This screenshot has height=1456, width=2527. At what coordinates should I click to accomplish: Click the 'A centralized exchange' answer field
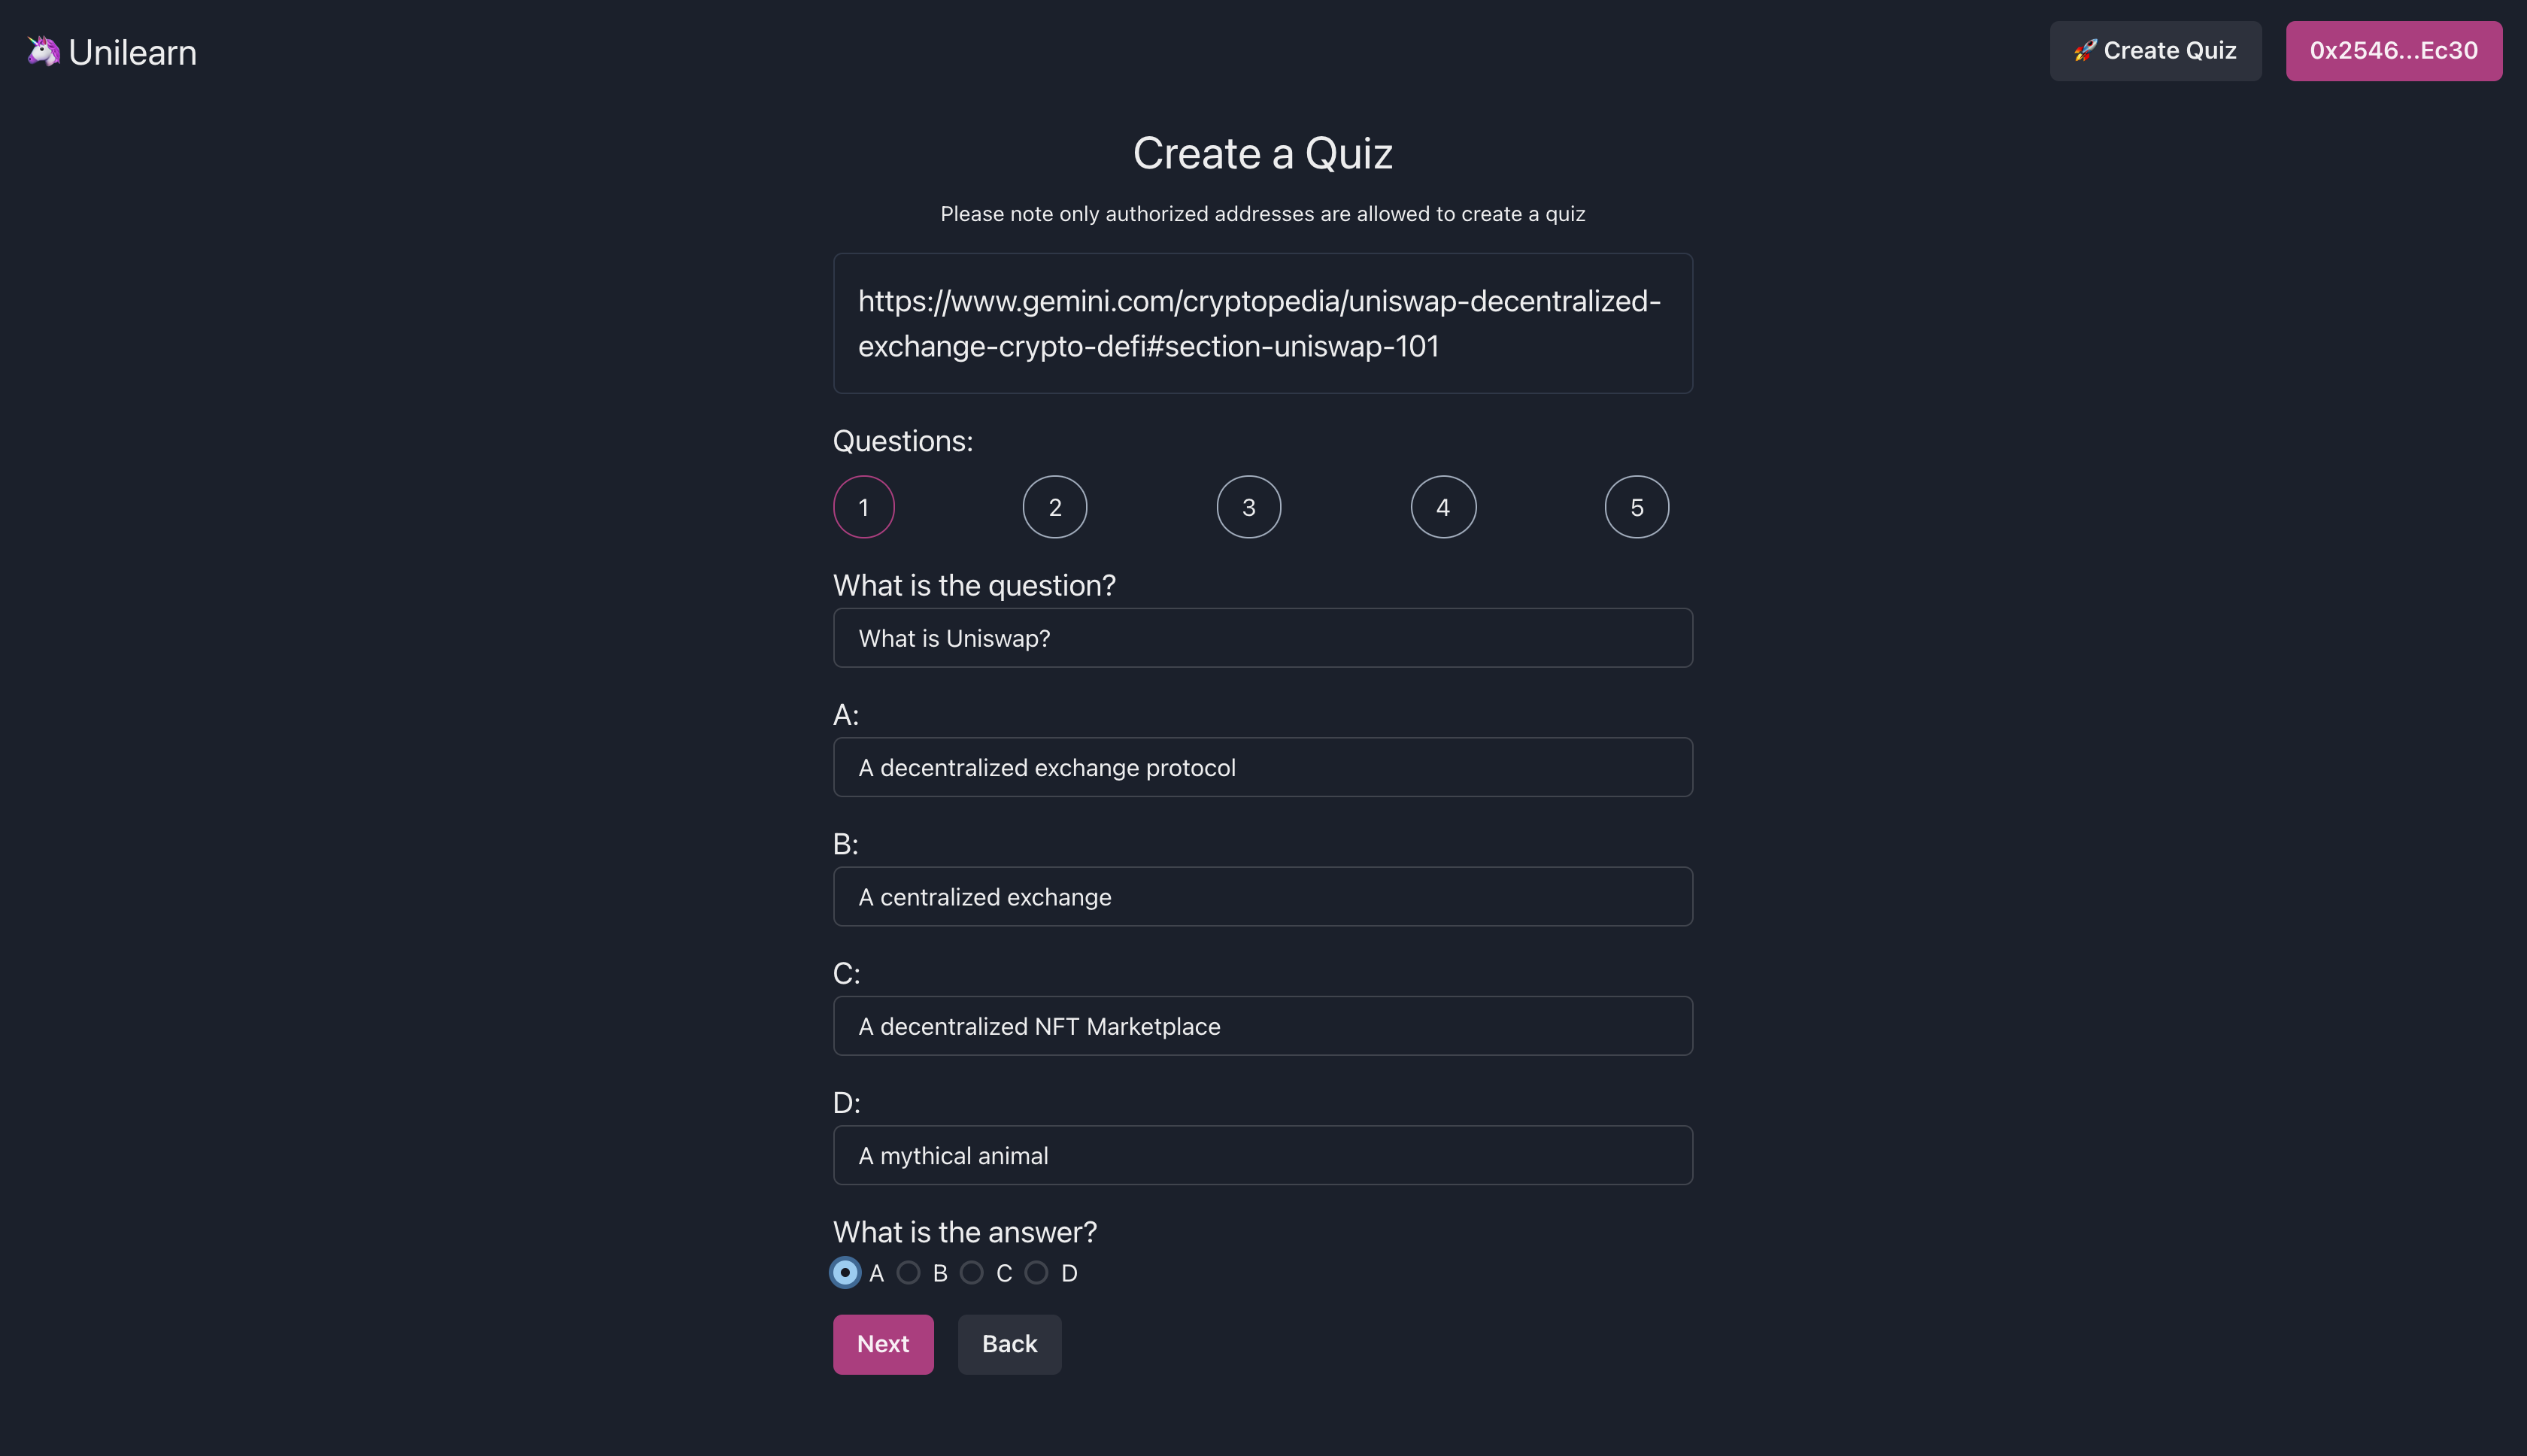[x=1262, y=896]
